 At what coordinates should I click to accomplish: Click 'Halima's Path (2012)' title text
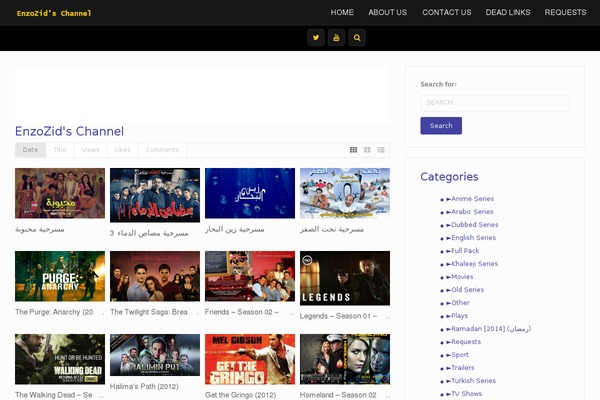(144, 386)
